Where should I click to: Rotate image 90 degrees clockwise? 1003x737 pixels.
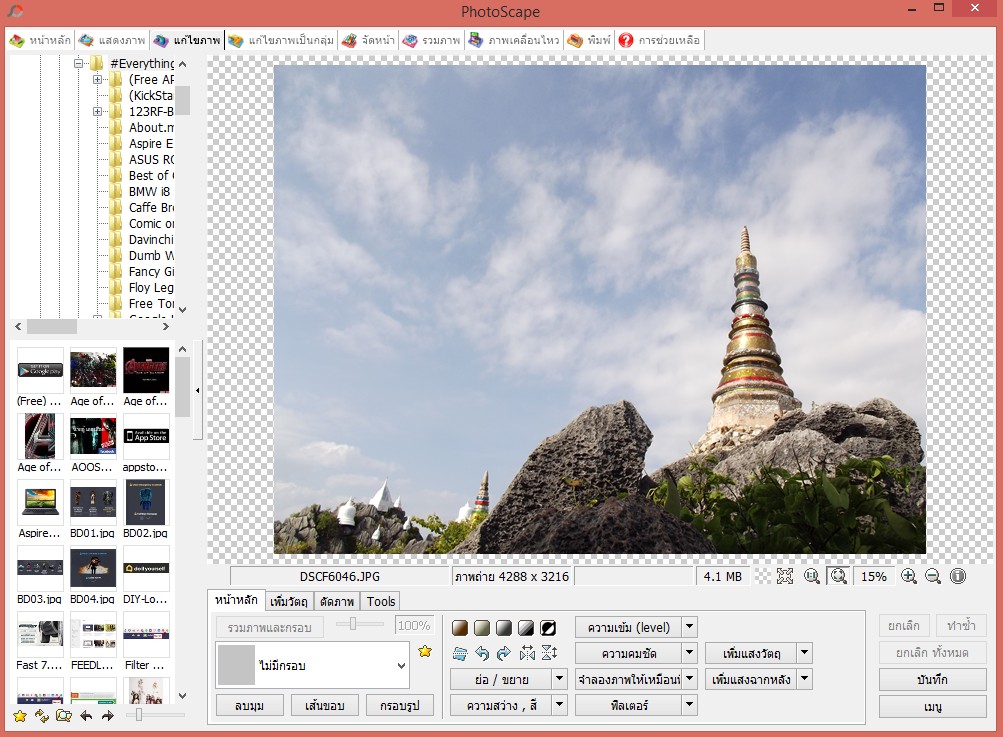[x=504, y=653]
